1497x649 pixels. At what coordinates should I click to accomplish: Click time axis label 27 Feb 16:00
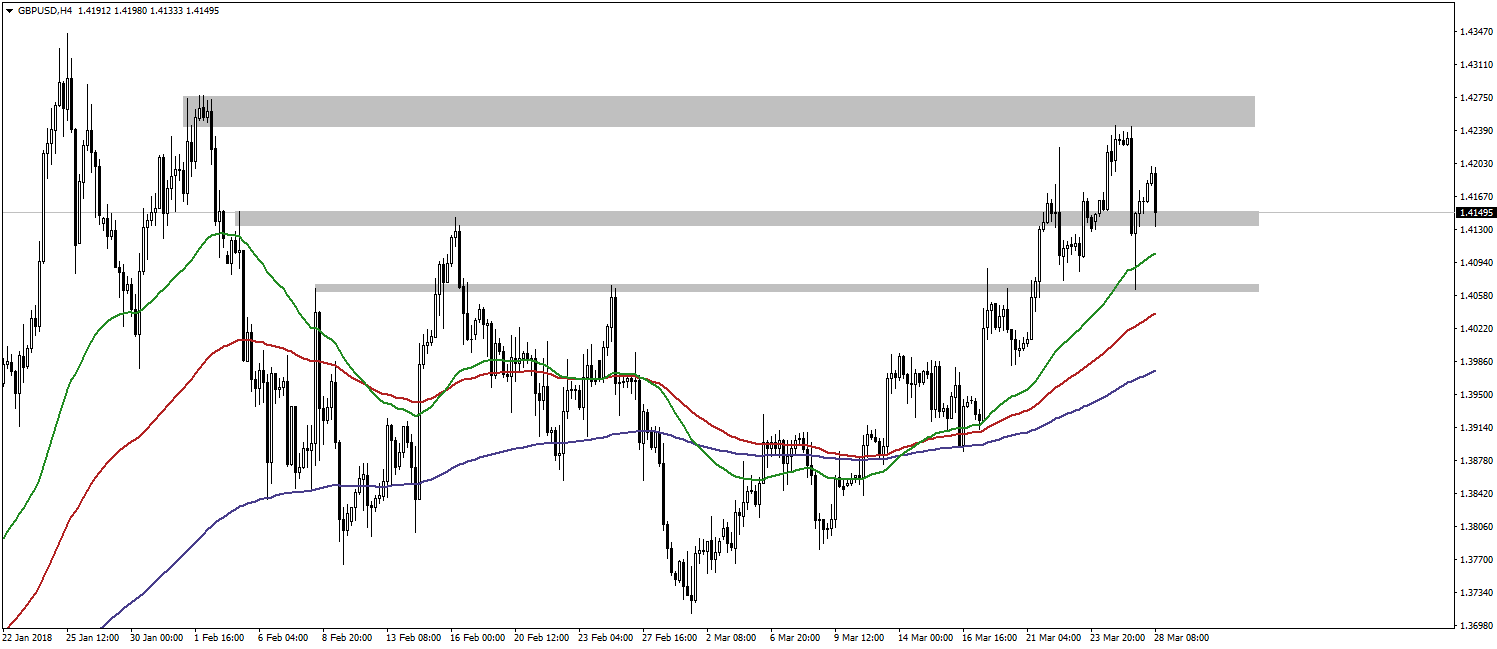pos(669,637)
